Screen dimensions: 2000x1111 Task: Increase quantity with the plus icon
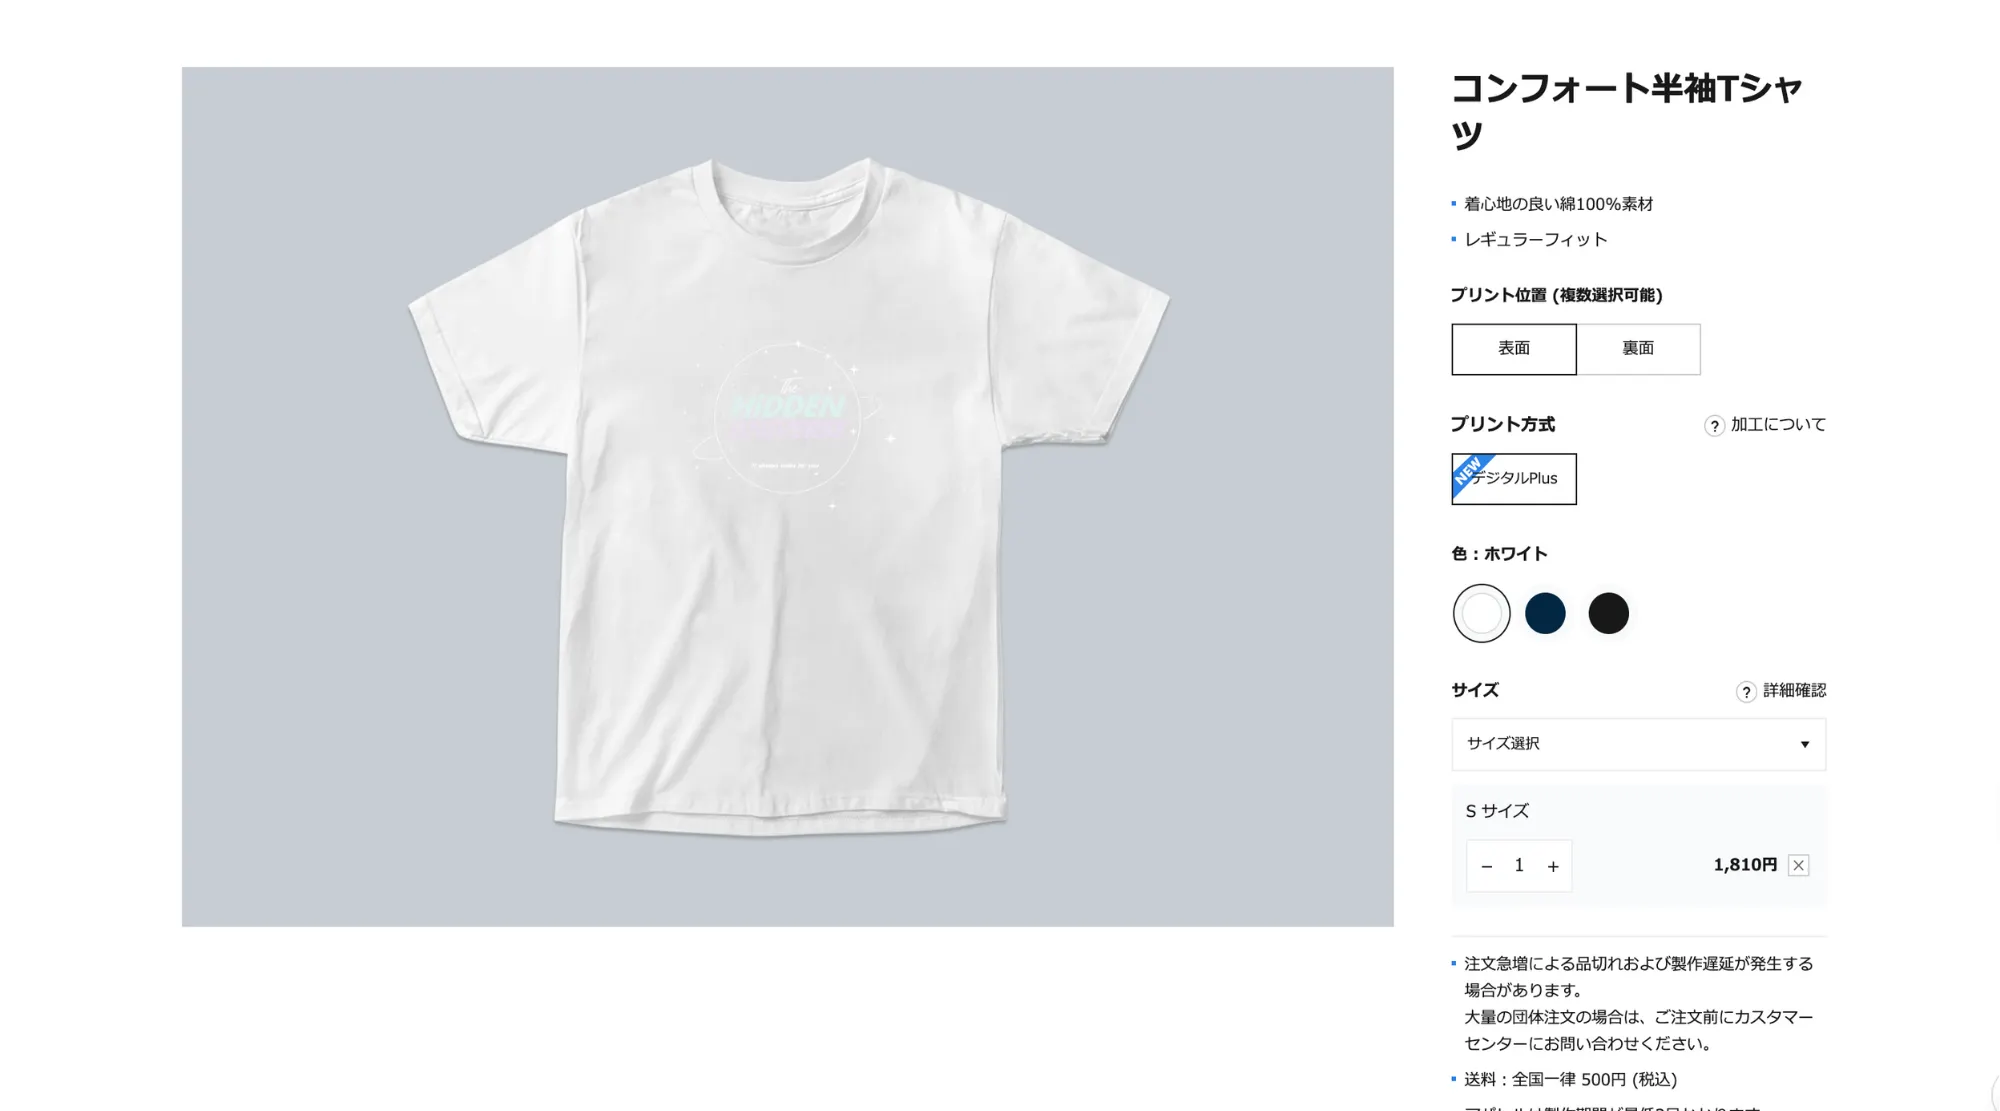(1553, 866)
